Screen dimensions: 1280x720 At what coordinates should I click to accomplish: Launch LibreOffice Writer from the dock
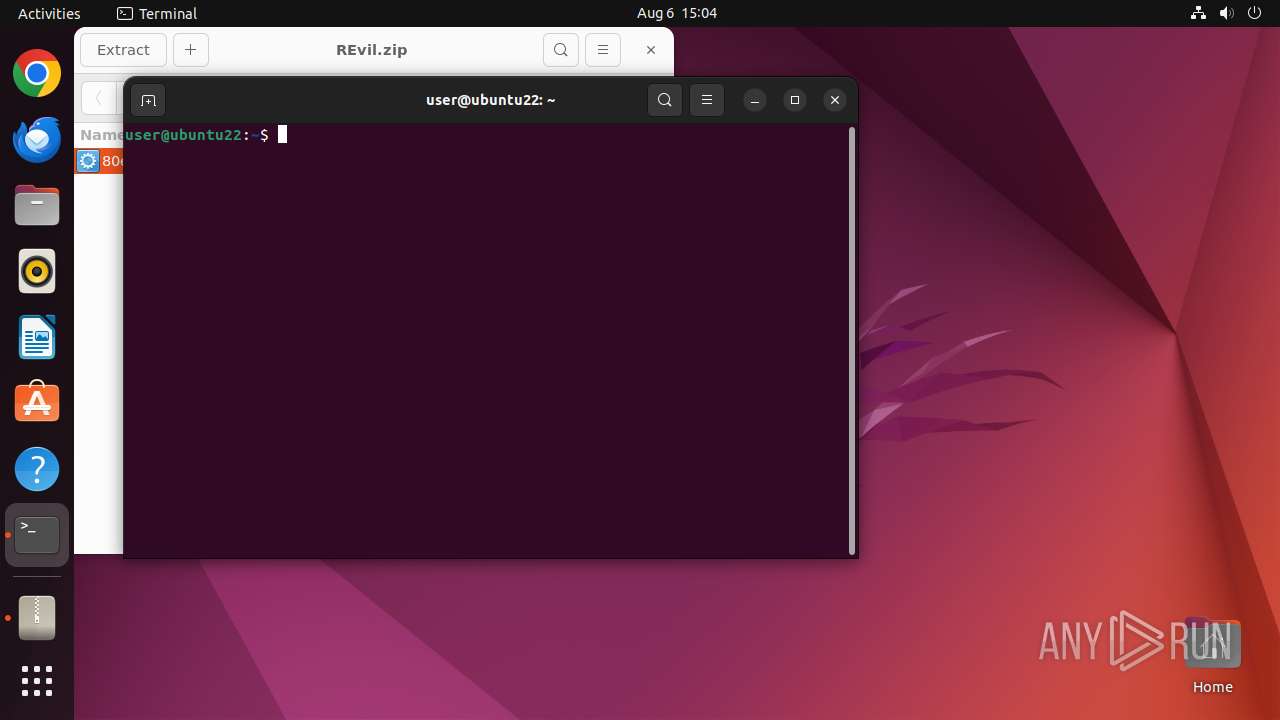[37, 337]
